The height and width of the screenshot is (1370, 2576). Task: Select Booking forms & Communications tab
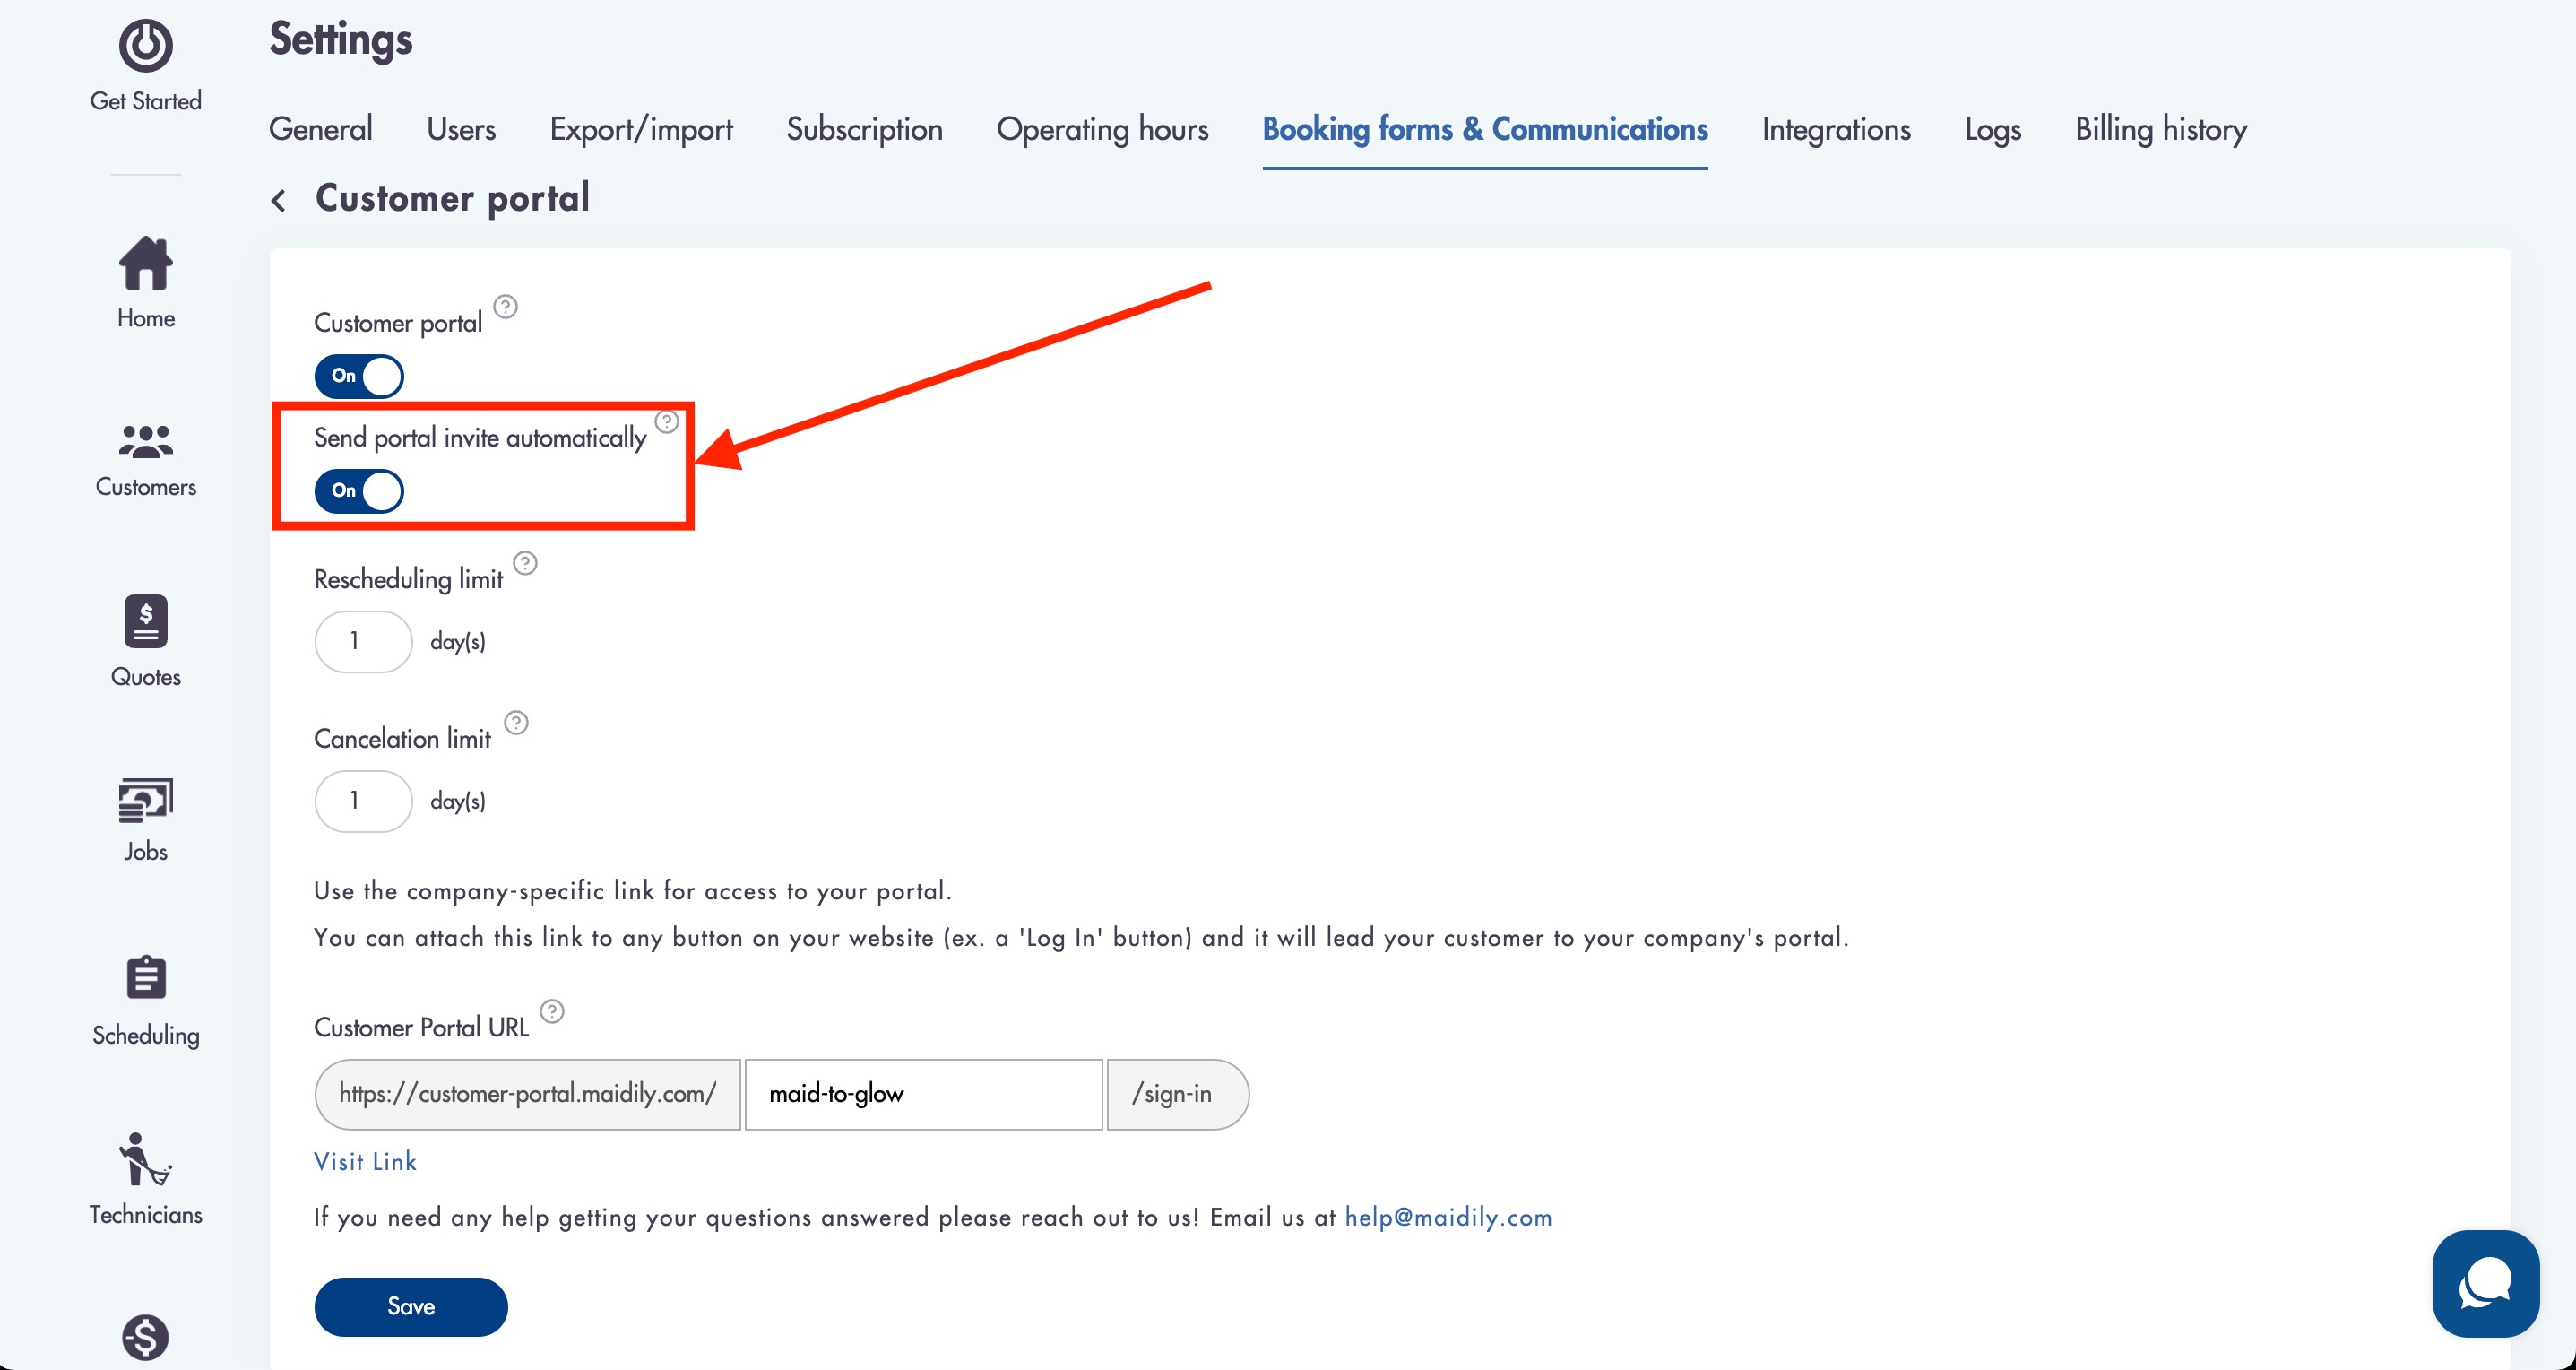coord(1485,129)
